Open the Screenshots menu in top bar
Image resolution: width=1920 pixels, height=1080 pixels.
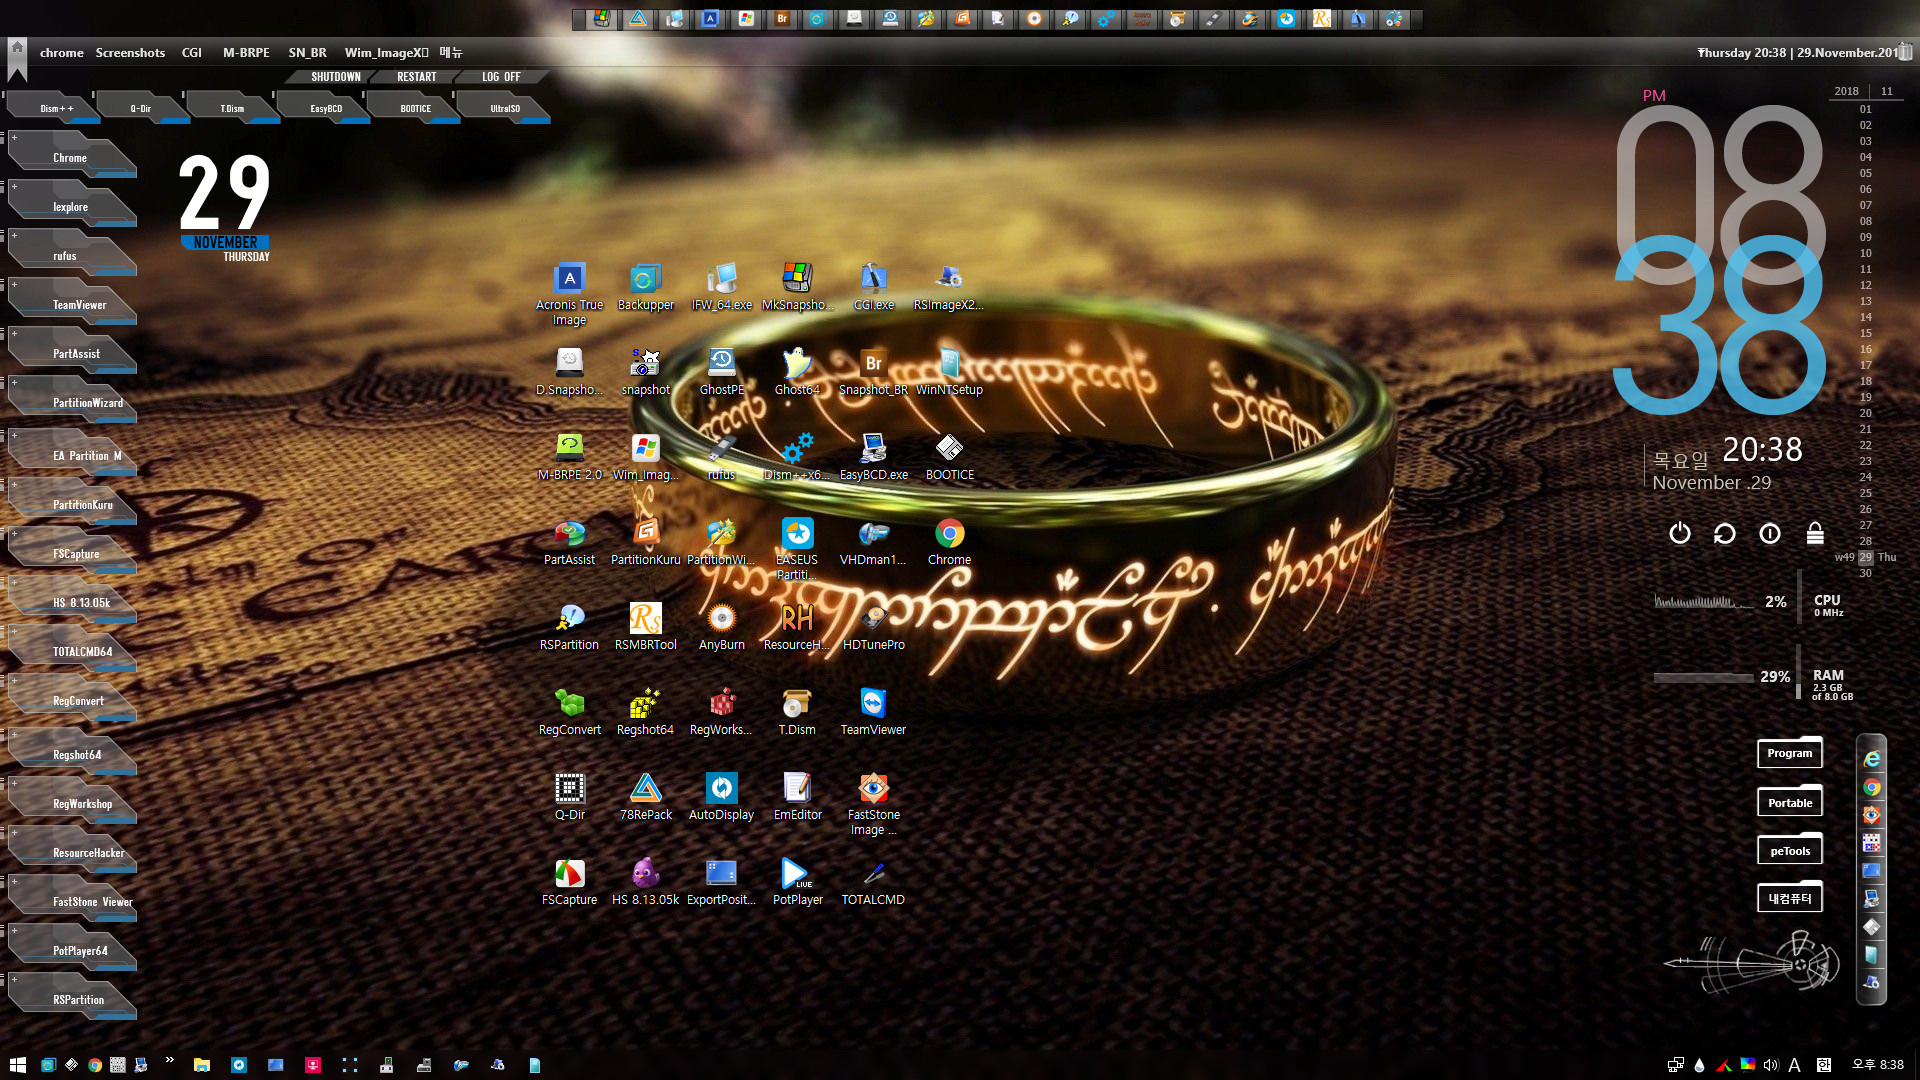click(x=130, y=53)
